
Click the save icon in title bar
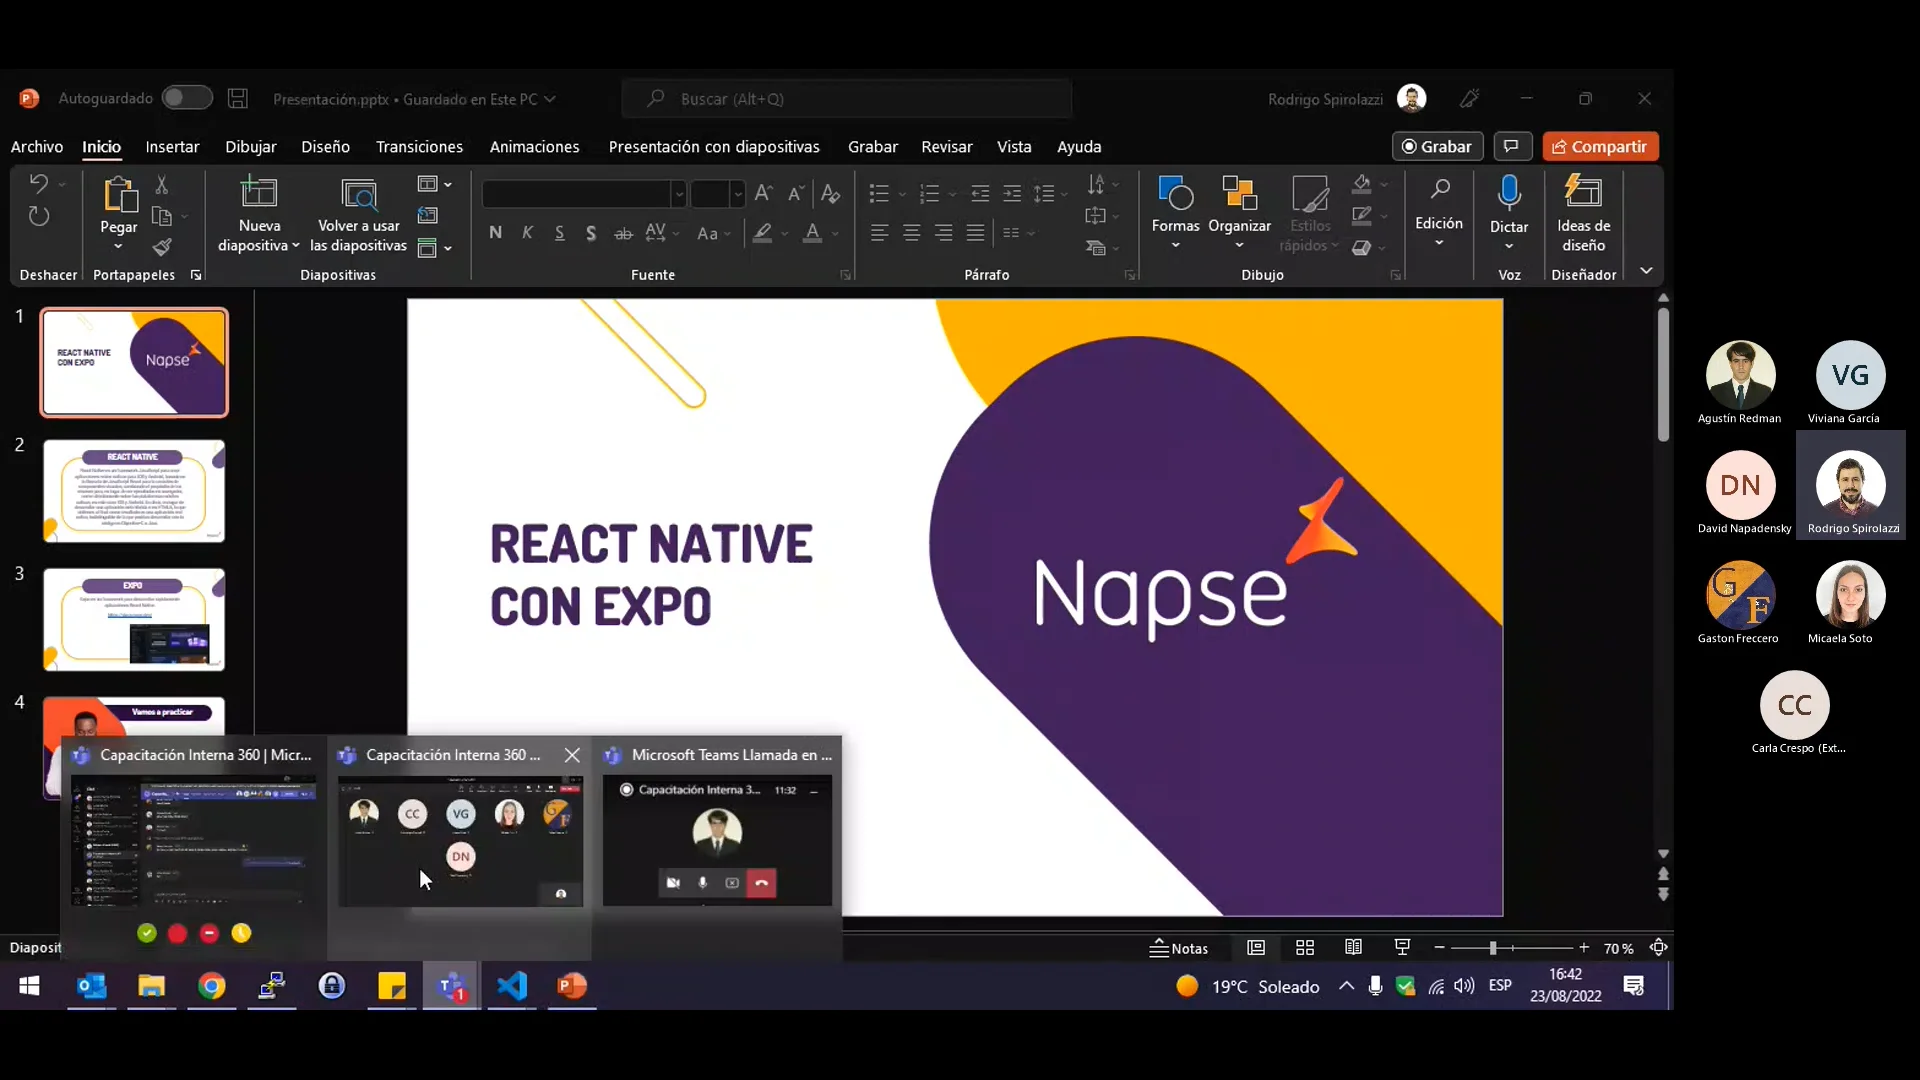pos(237,98)
